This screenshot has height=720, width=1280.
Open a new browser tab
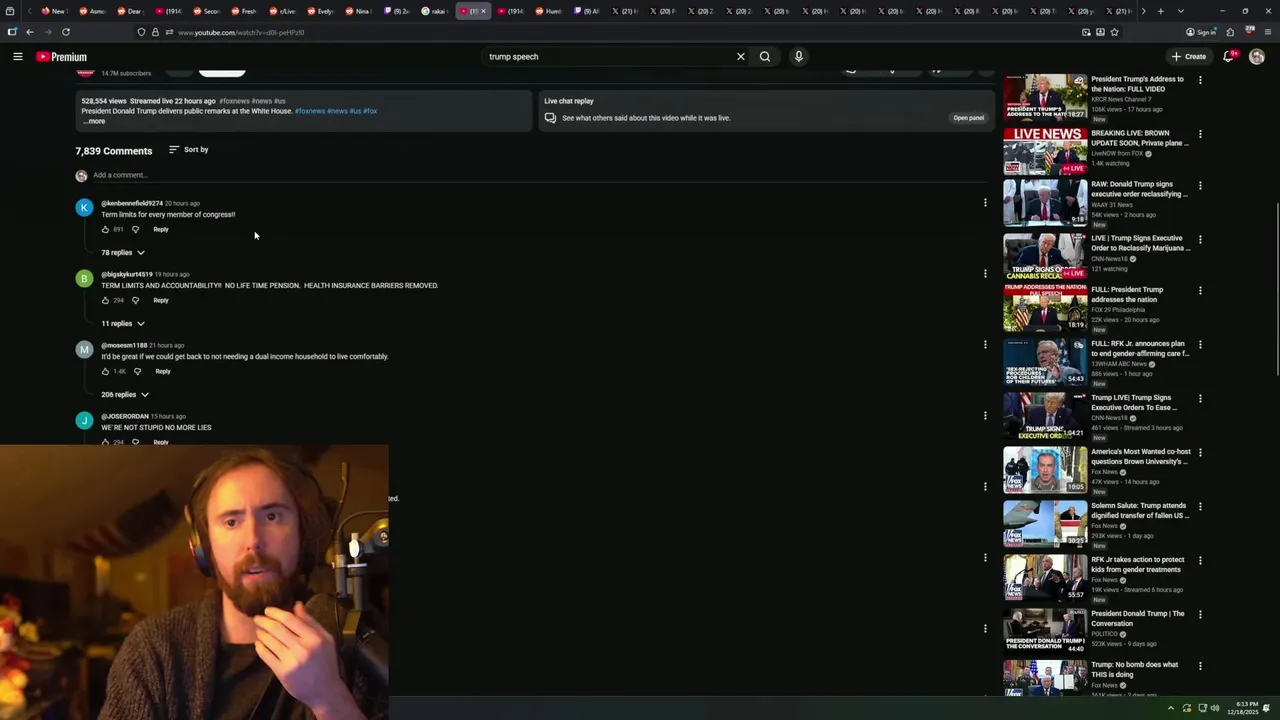pyautogui.click(x=1160, y=11)
